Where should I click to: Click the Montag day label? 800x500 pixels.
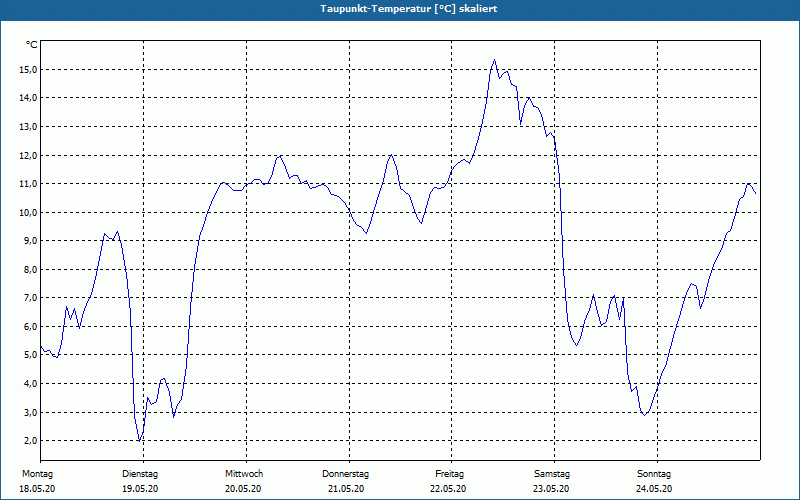[x=37, y=474]
